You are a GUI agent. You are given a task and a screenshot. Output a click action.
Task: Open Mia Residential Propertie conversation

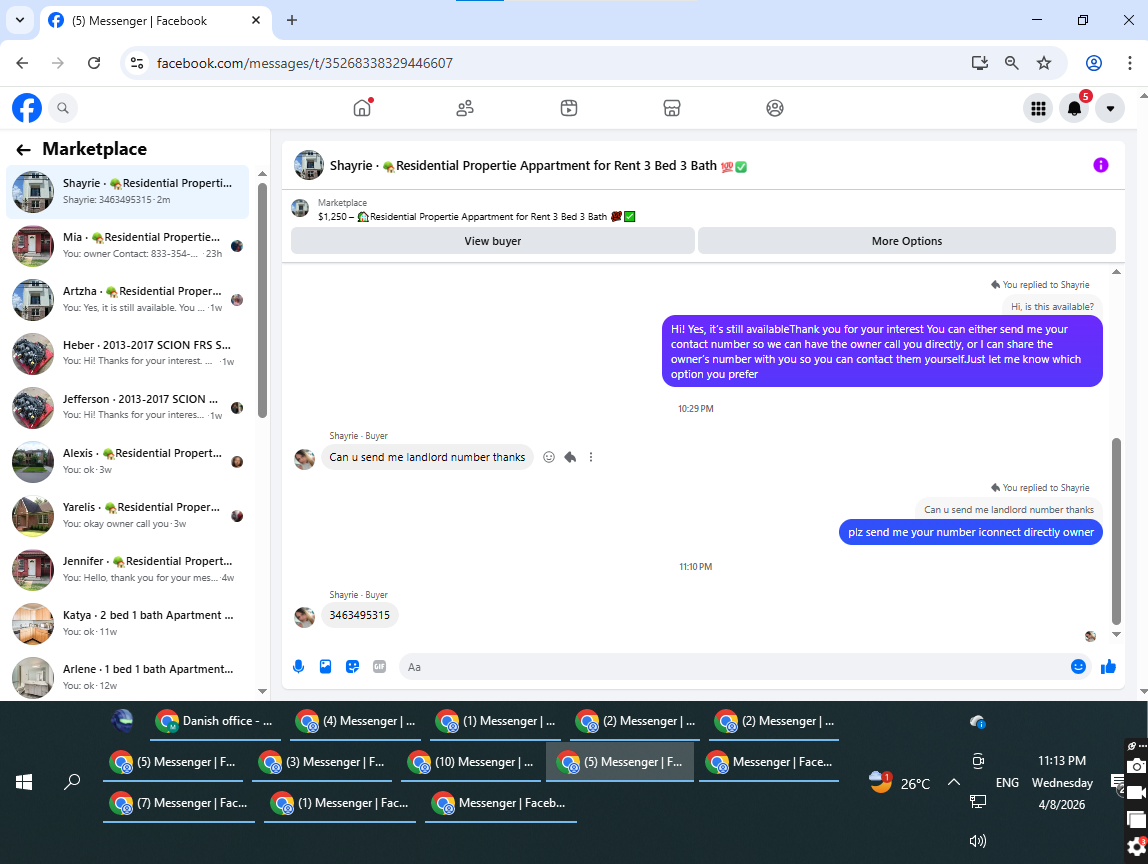point(127,246)
